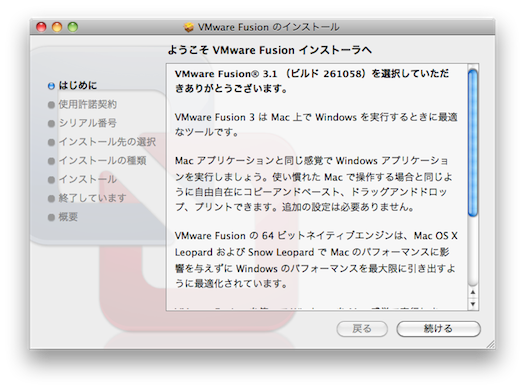Click the blue bullet beside はじめに
This screenshot has height=390, width=525.
[51, 86]
